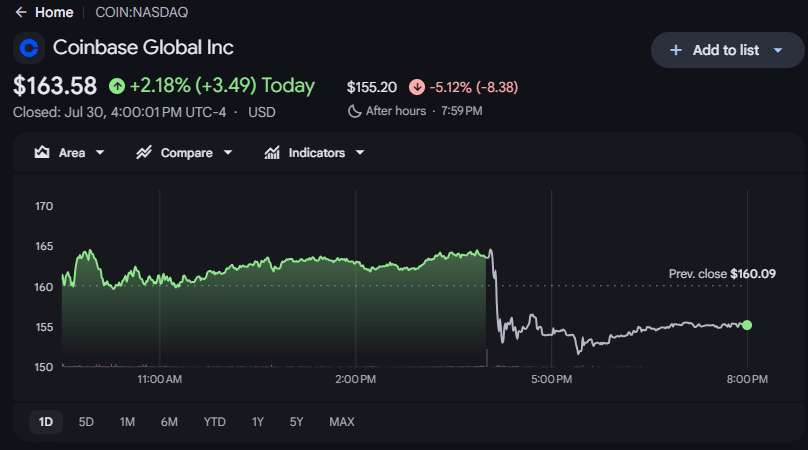Image resolution: width=808 pixels, height=450 pixels.
Task: Click the COIN:NASDAQ ticker label
Action: [142, 12]
